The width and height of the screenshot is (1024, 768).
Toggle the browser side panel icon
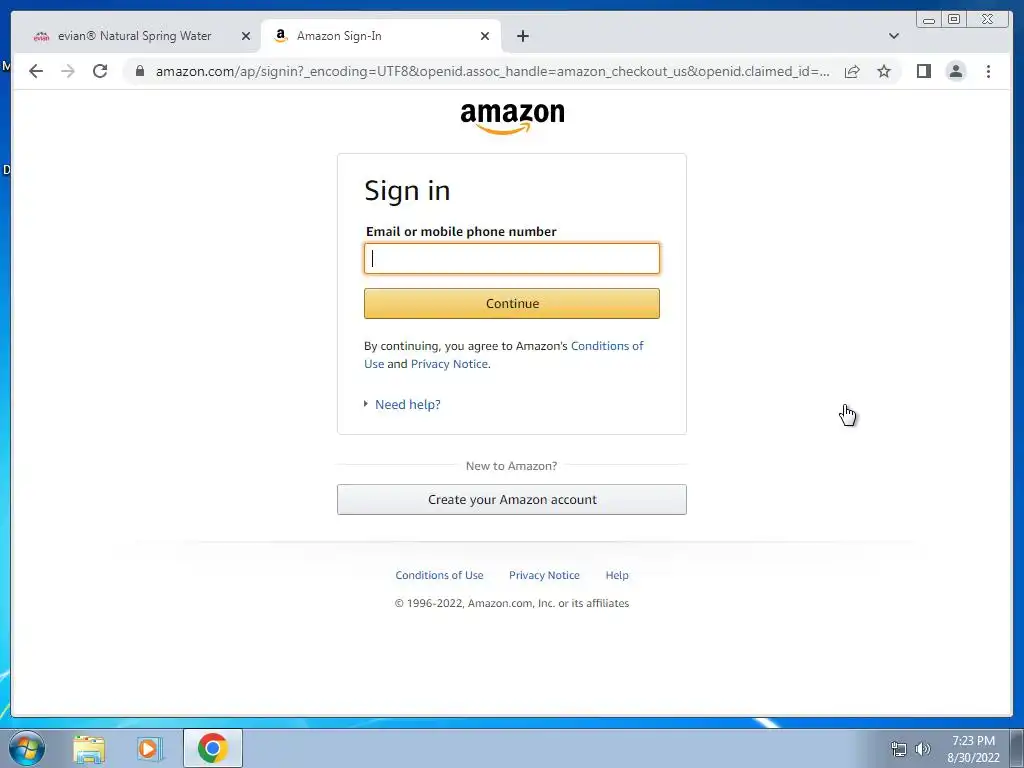point(923,71)
